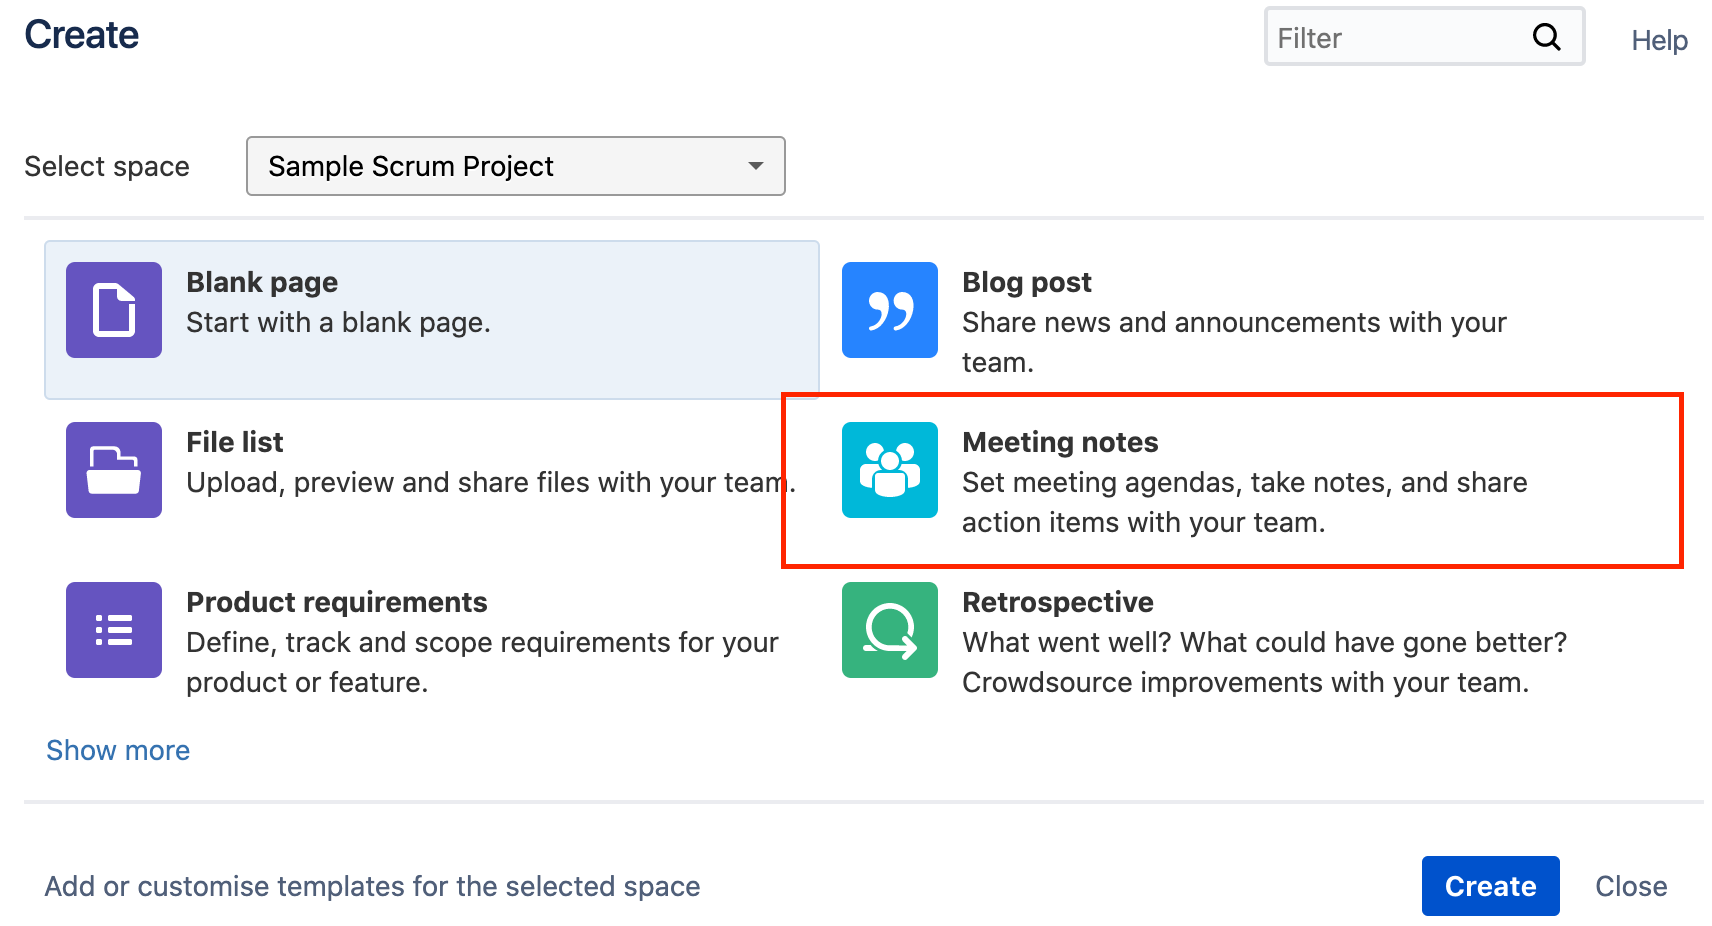
Task: Select the green Retrospective icon
Action: (889, 630)
